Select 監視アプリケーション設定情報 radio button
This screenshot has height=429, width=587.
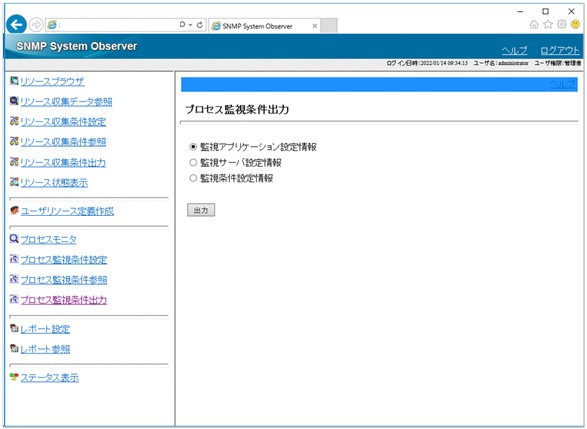pyautogui.click(x=193, y=147)
